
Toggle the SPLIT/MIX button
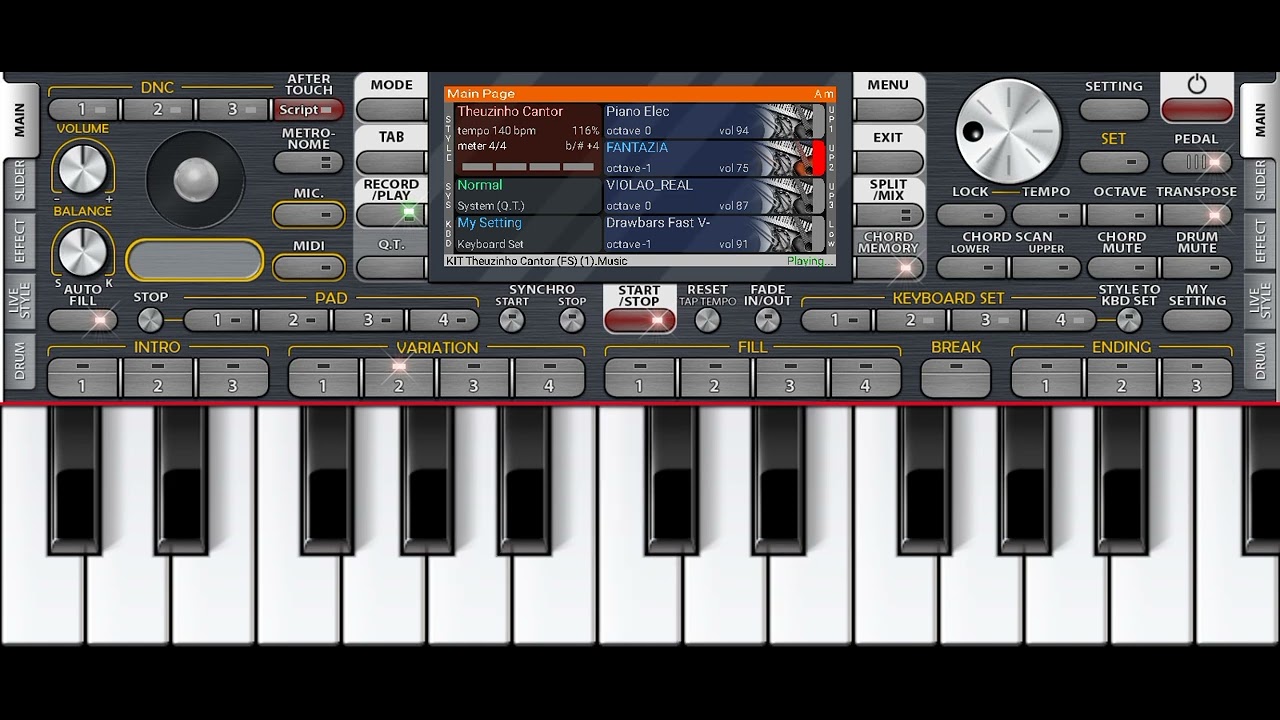888,214
